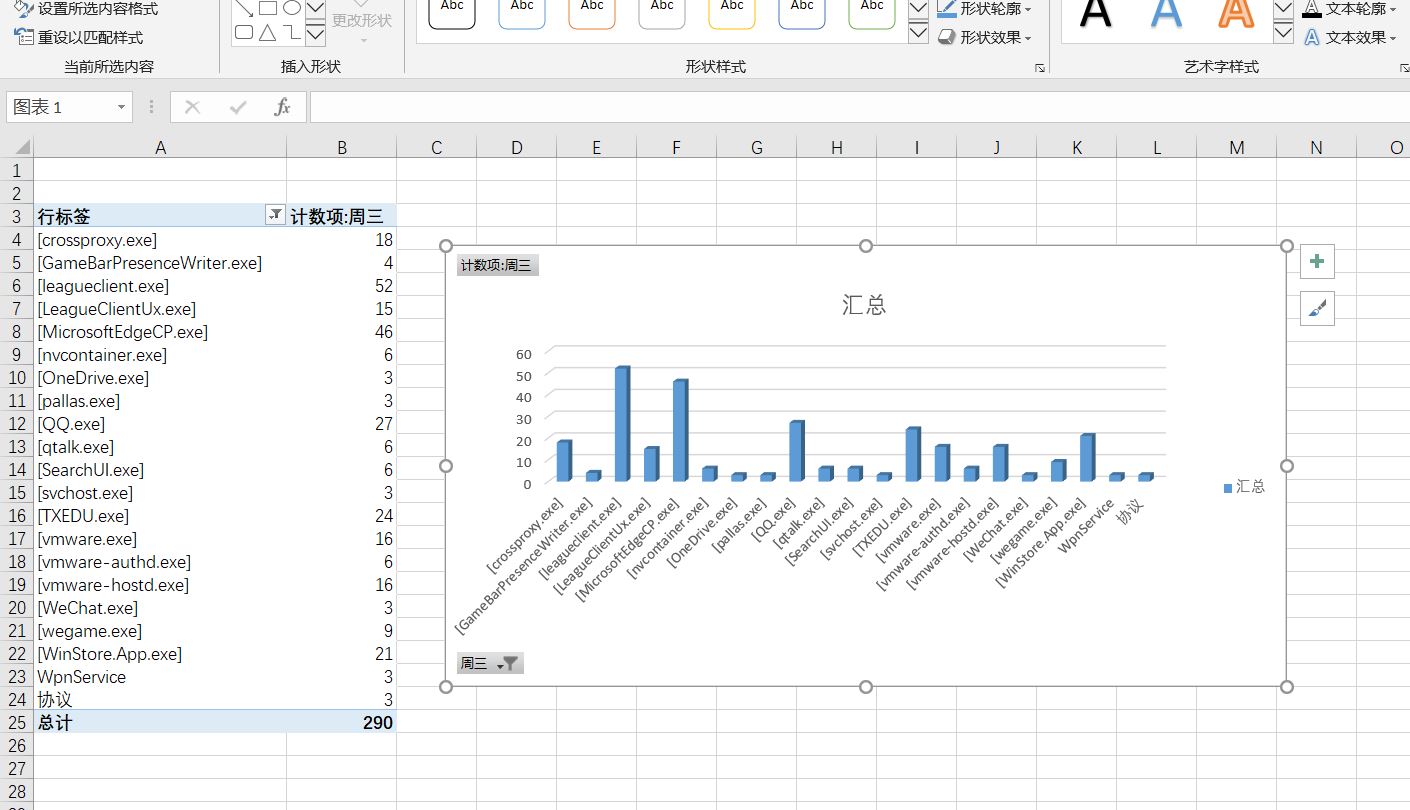Apply the orange outline Abc shape style
This screenshot has height=810, width=1410.
[x=592, y=12]
